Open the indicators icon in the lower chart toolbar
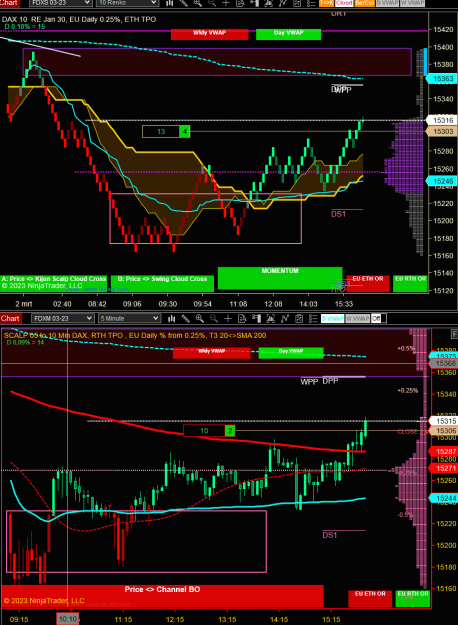 click(285, 318)
